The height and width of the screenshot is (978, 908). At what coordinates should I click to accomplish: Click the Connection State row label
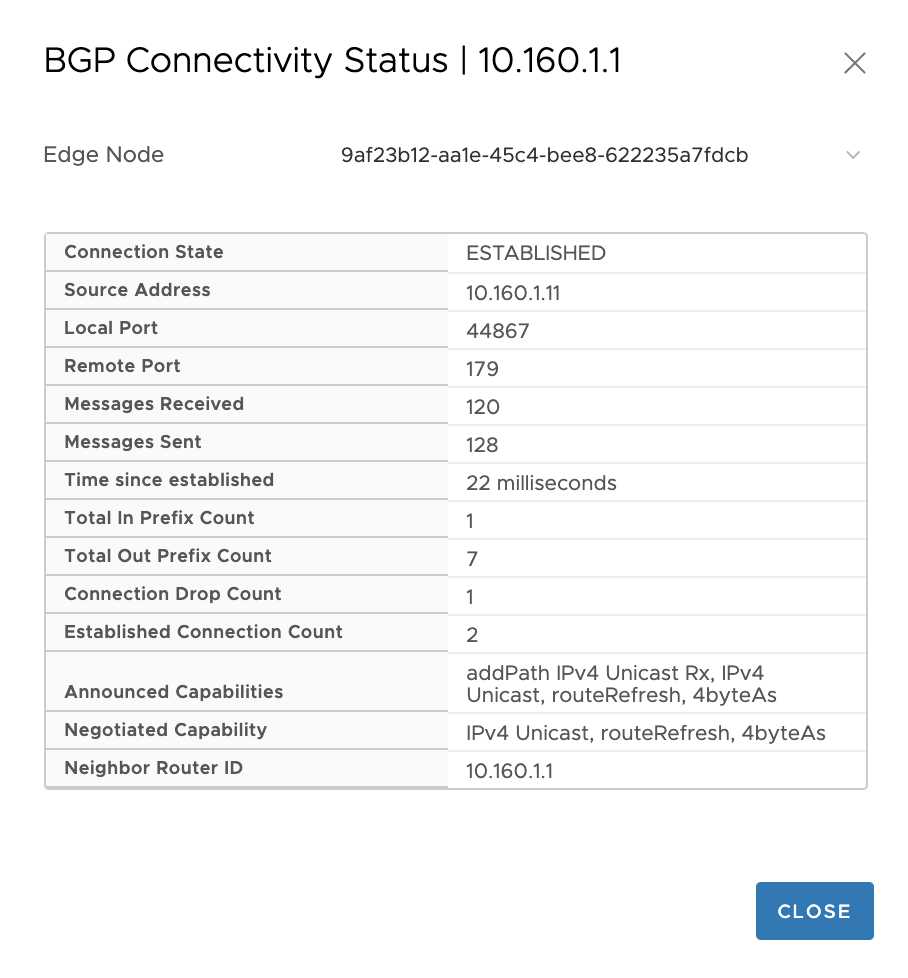pyautogui.click(x=143, y=252)
